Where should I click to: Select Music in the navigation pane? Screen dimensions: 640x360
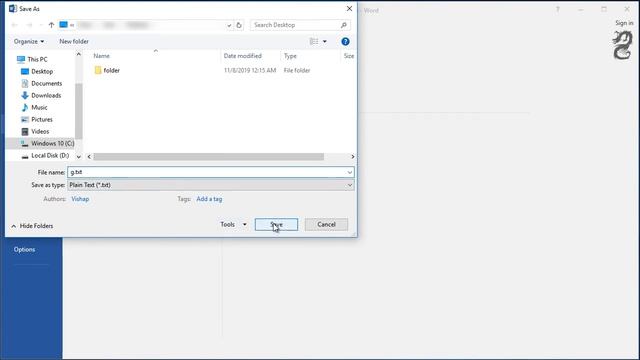coord(39,107)
